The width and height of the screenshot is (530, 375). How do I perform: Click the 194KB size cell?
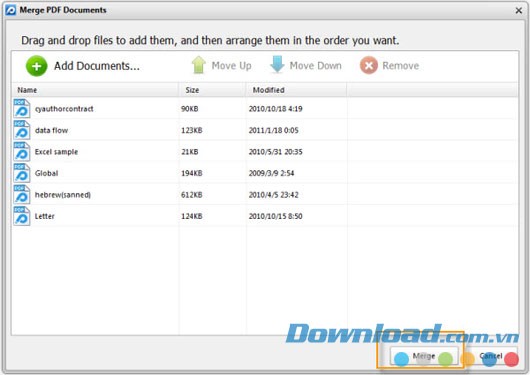(192, 173)
